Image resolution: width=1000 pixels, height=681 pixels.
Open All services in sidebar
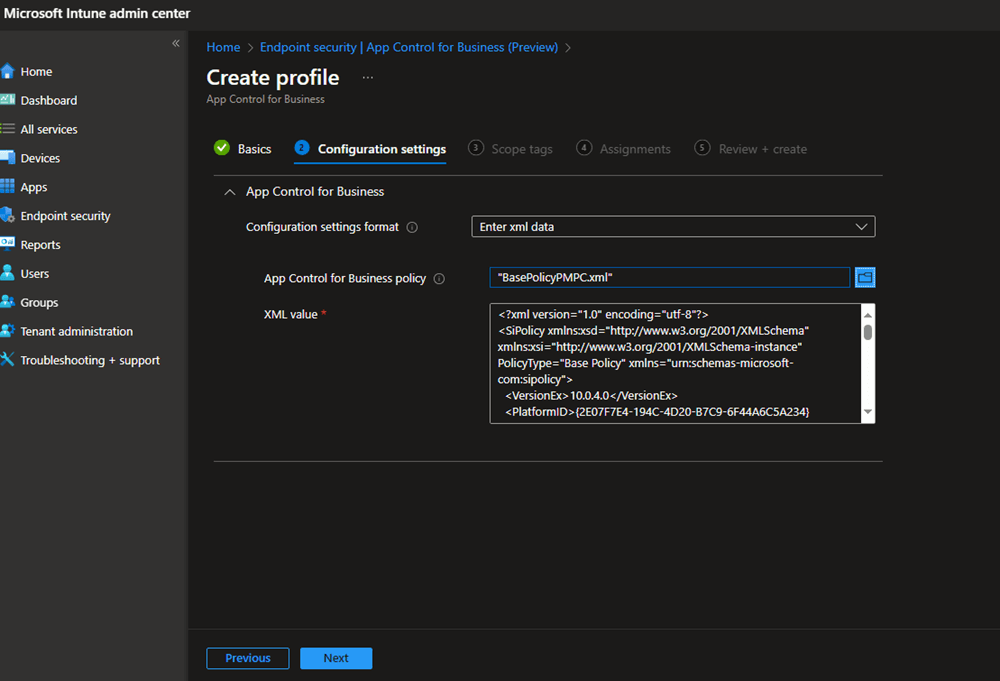[48, 129]
